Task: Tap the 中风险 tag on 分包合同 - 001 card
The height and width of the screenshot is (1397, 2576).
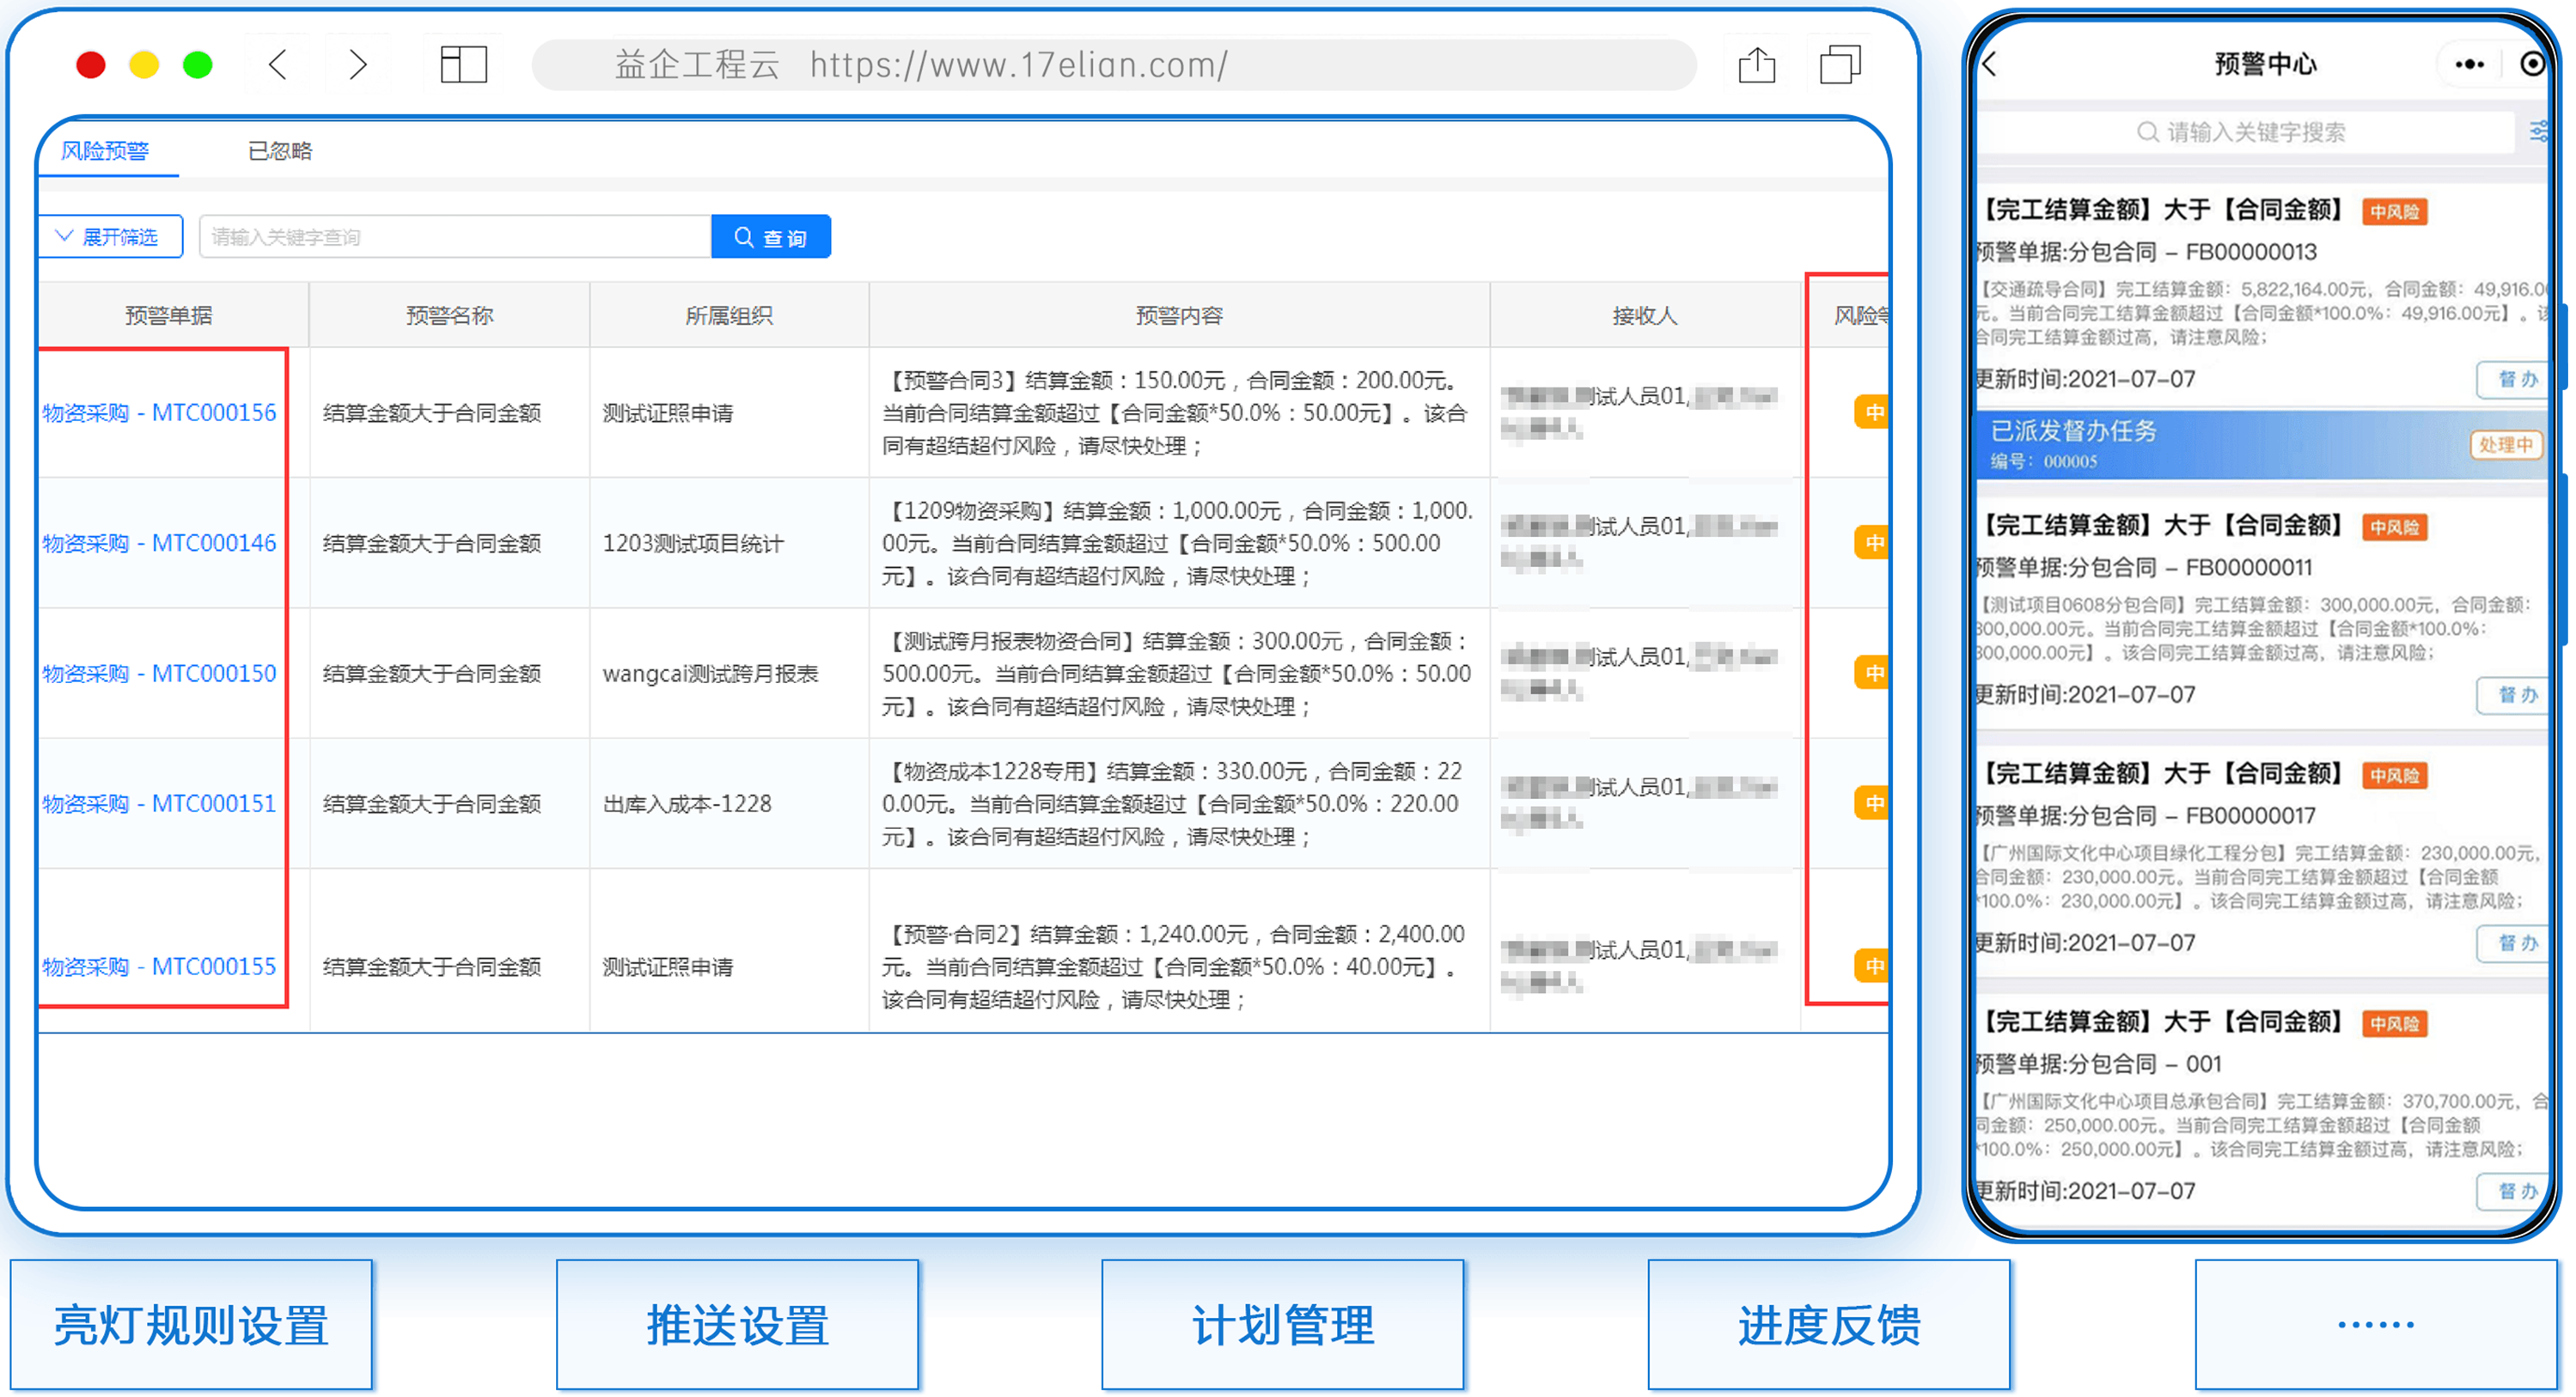Action: point(2394,1024)
